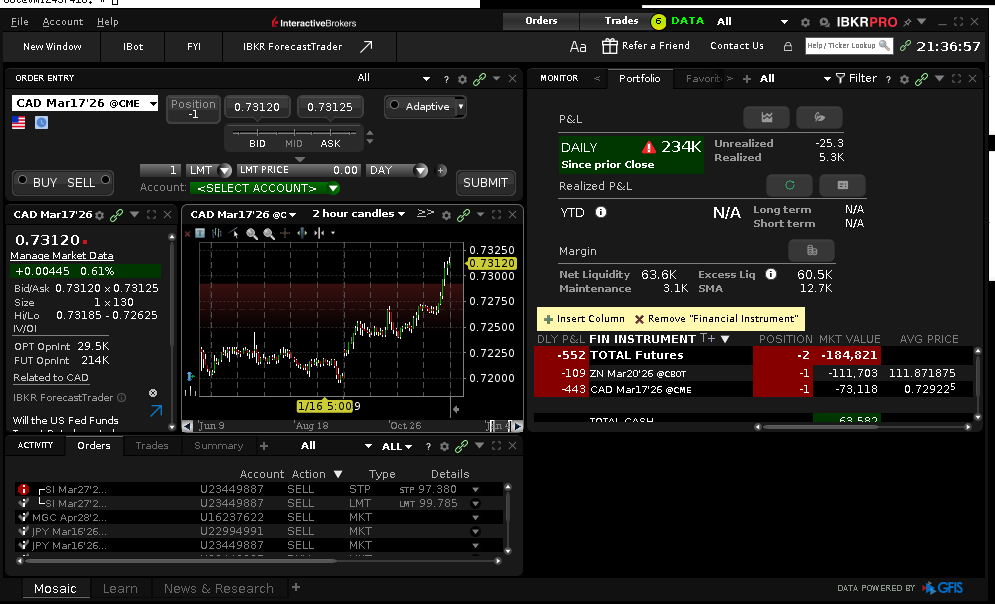Viewport: 995px width, 604px height.
Task: Toggle the chart crosshair tool
Action: pos(285,233)
